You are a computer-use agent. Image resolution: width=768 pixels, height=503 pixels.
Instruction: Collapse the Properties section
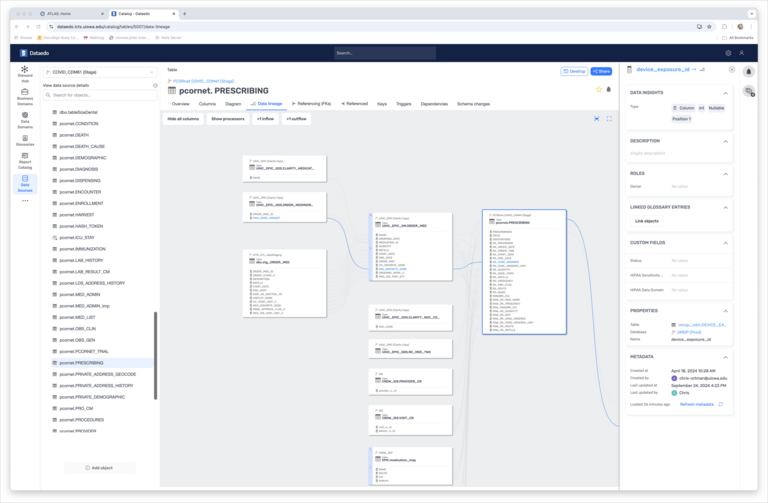click(x=725, y=311)
